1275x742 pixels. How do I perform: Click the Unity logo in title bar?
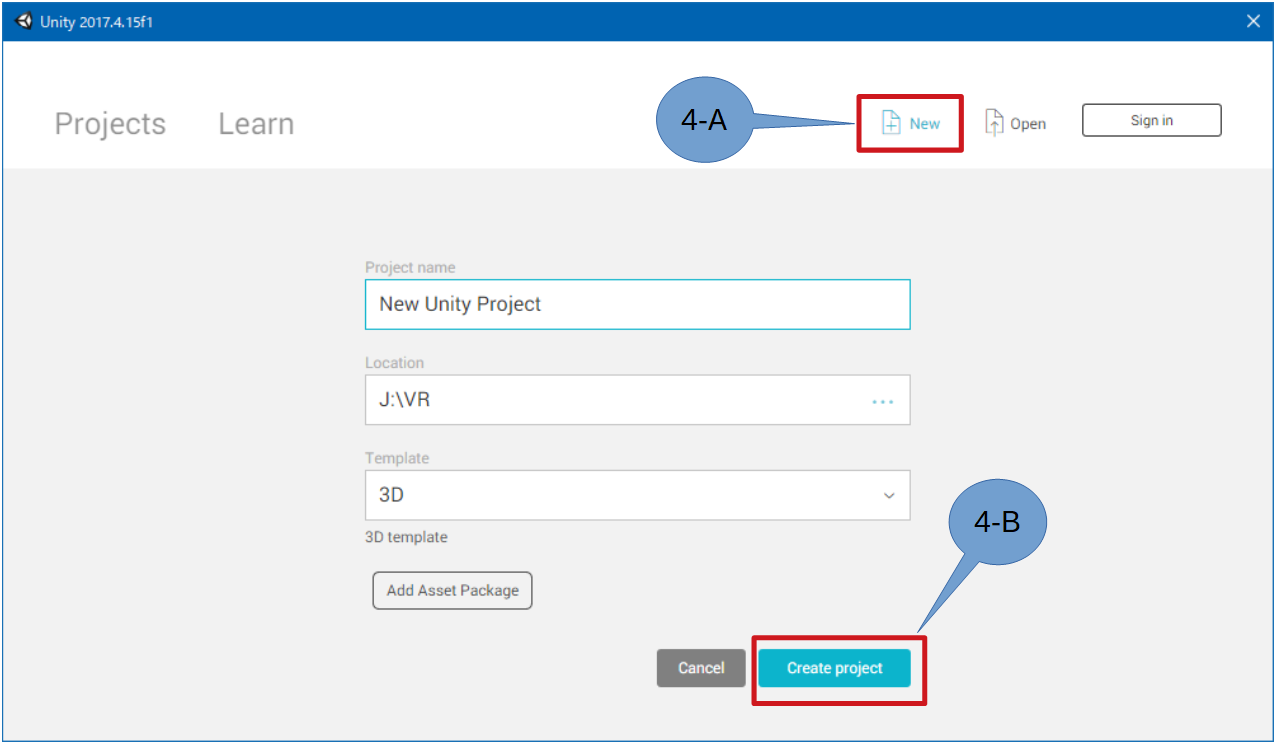(24, 21)
